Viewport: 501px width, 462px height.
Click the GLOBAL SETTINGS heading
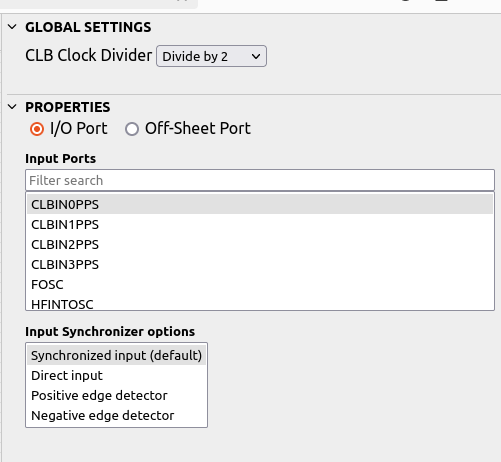pos(88,27)
